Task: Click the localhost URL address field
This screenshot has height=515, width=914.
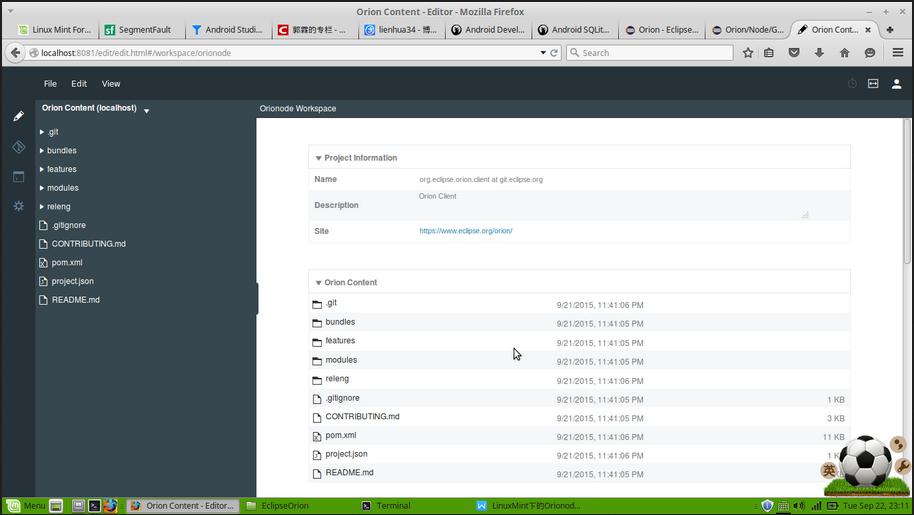Action: click(x=286, y=52)
